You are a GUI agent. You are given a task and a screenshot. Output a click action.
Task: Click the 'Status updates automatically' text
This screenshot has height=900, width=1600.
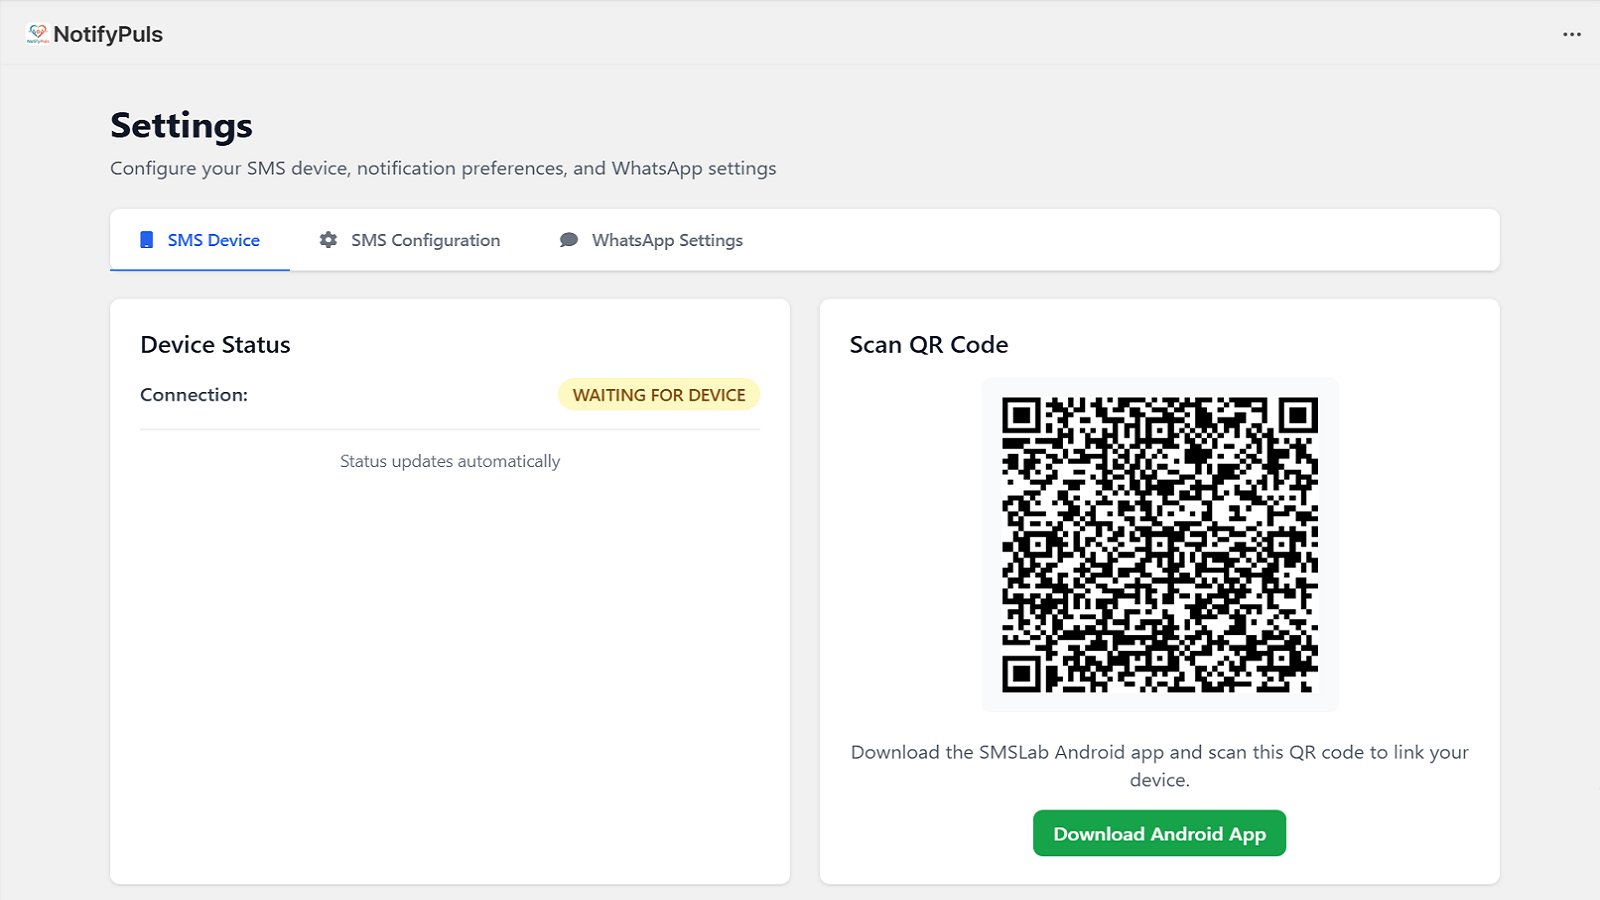click(x=450, y=461)
